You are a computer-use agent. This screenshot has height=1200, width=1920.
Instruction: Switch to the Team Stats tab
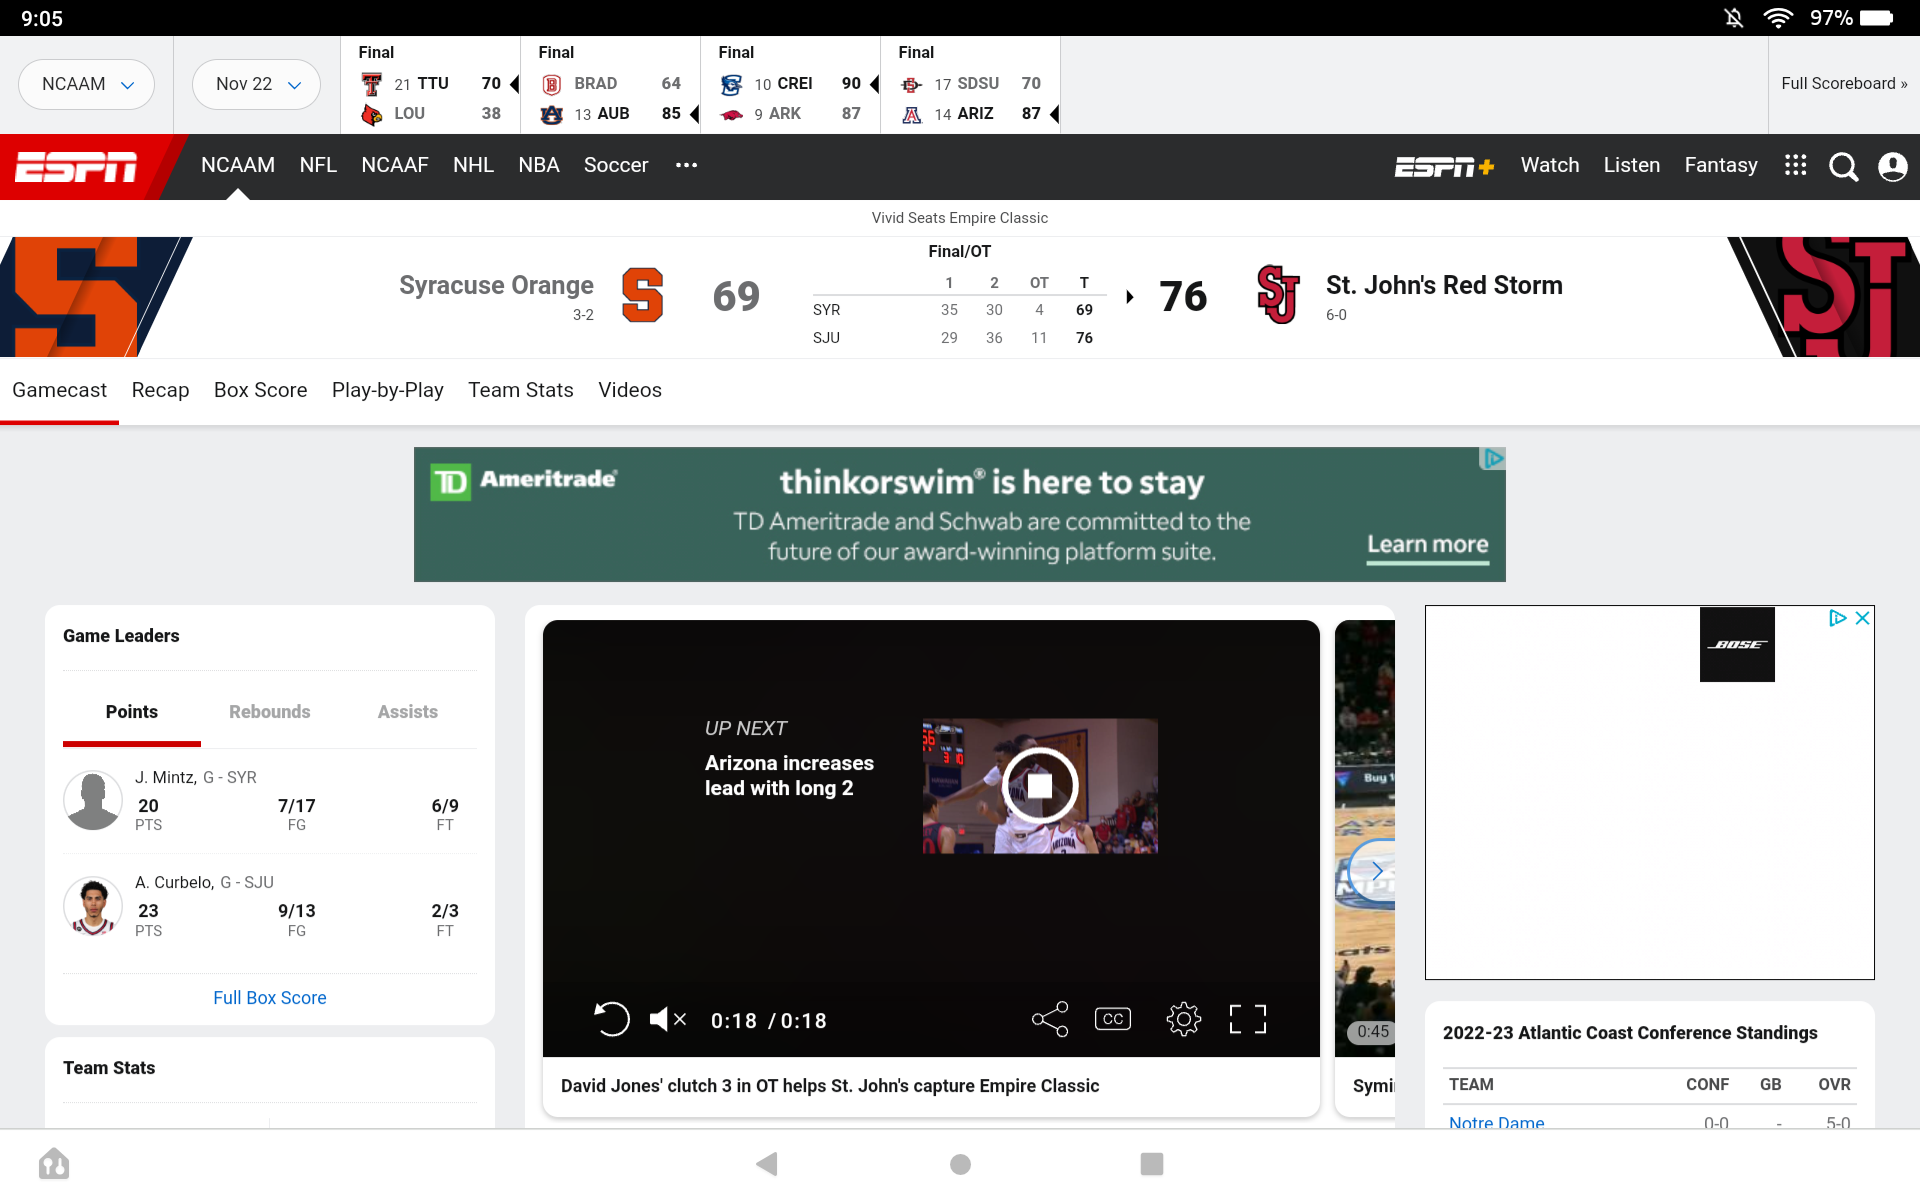(x=521, y=390)
